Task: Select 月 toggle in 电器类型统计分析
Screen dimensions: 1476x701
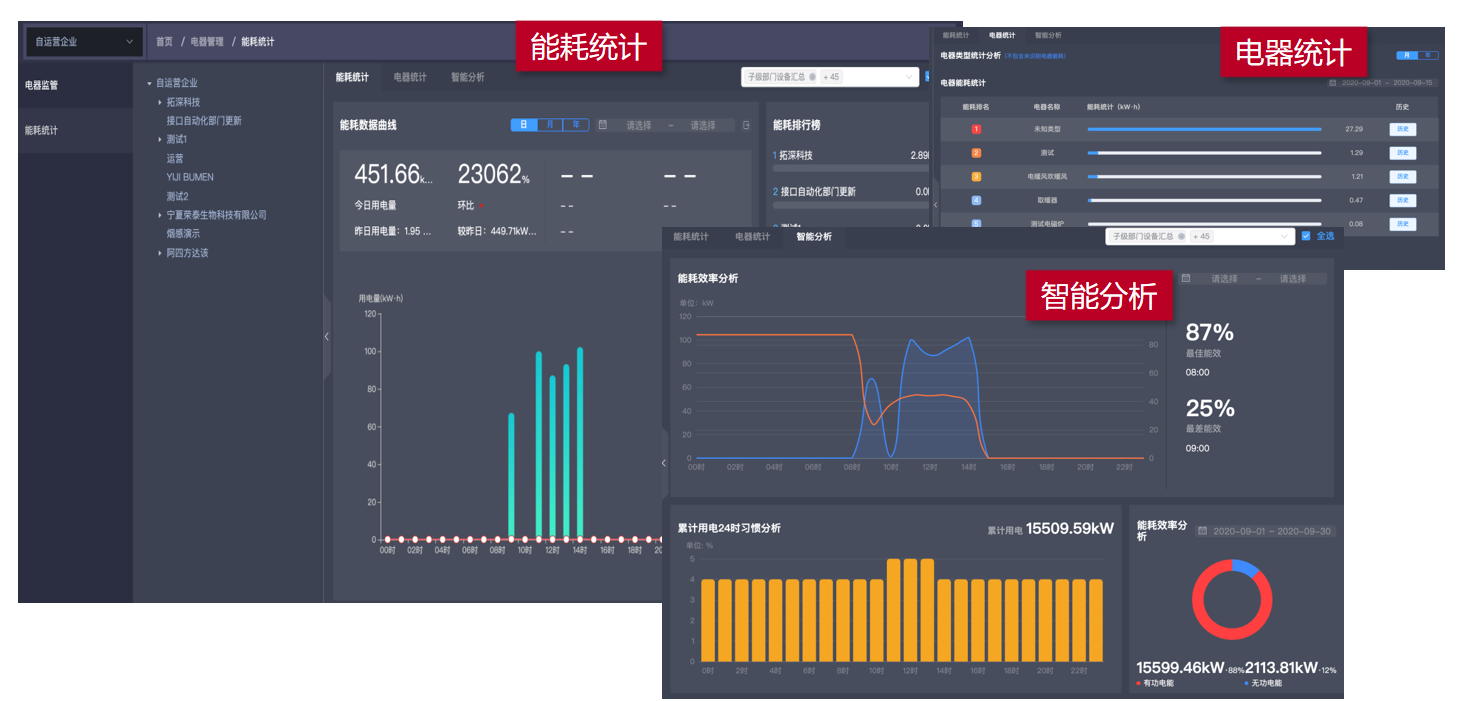Action: [1406, 55]
